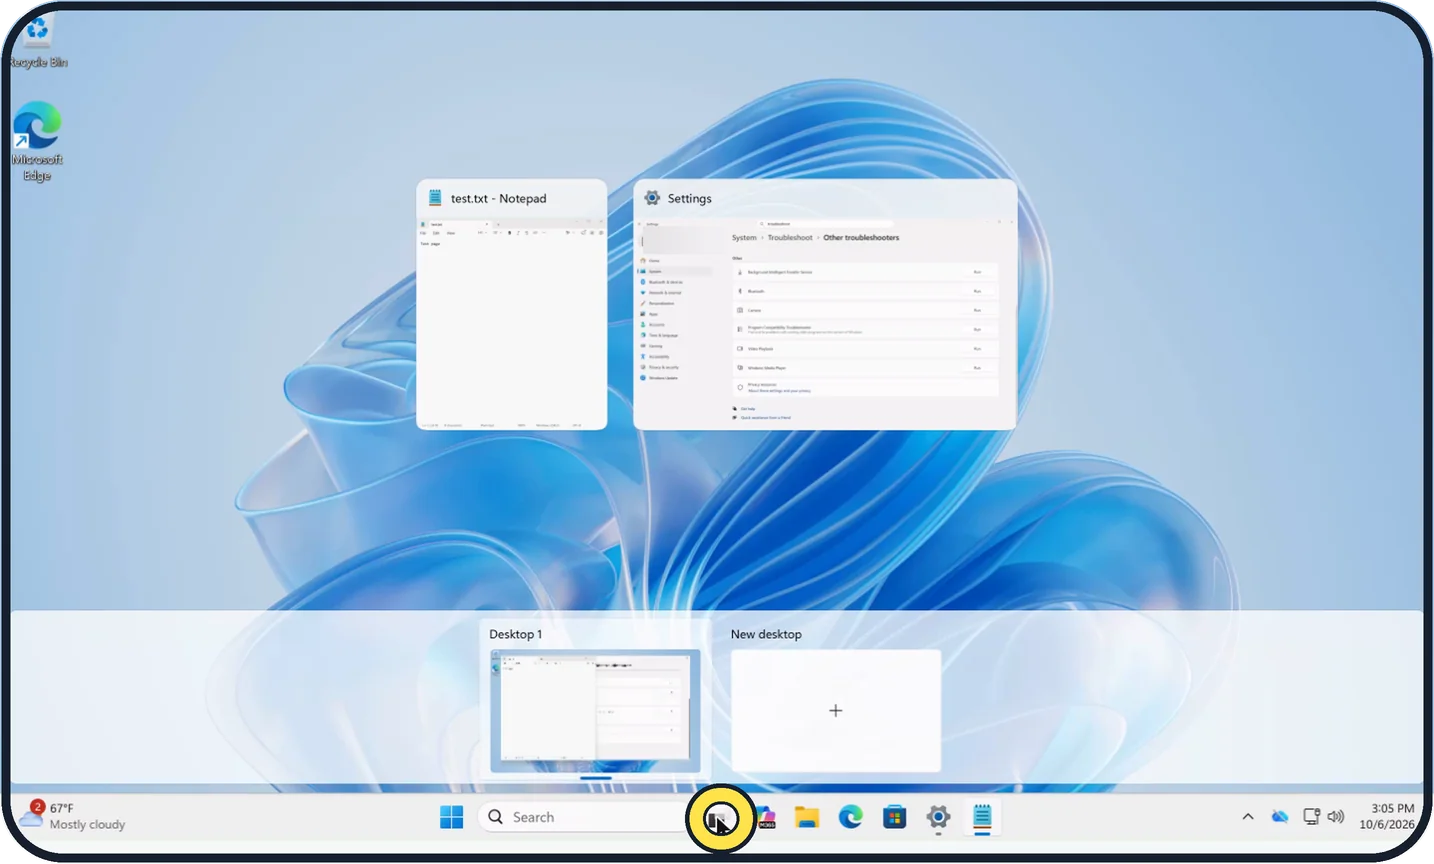The width and height of the screenshot is (1434, 864).
Task: Open OneDrive cloud icon in system tray
Action: pos(1280,817)
